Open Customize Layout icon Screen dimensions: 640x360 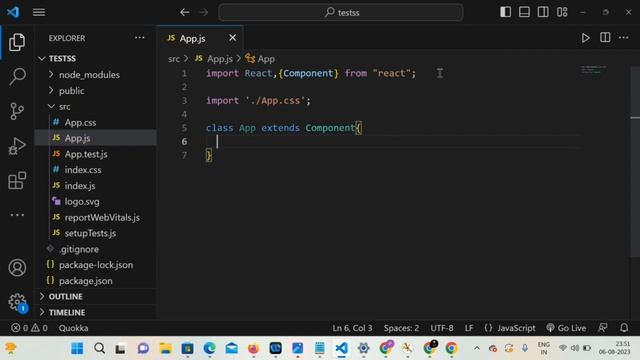(562, 12)
